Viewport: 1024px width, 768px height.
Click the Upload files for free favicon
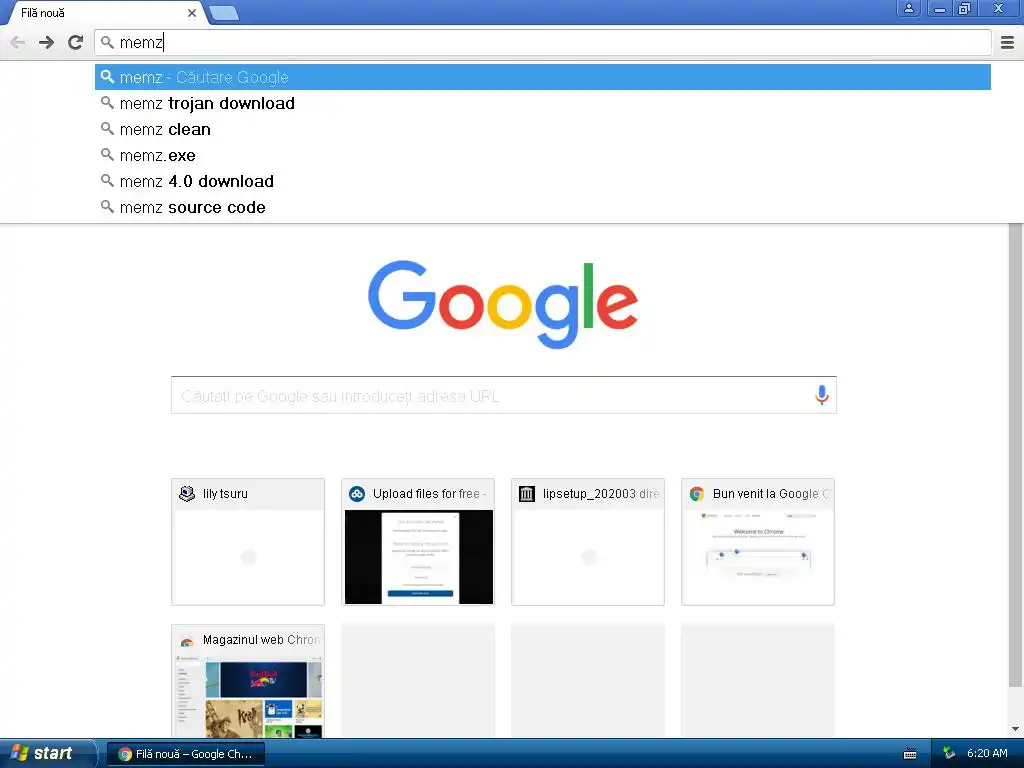tap(357, 494)
